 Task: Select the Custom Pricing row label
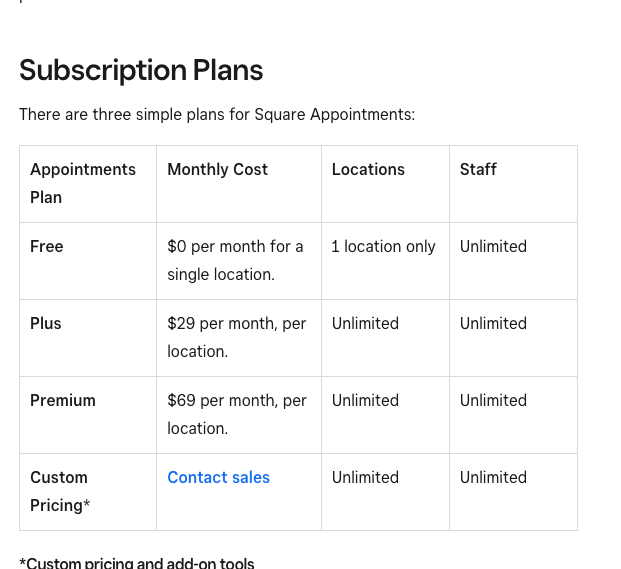point(60,491)
